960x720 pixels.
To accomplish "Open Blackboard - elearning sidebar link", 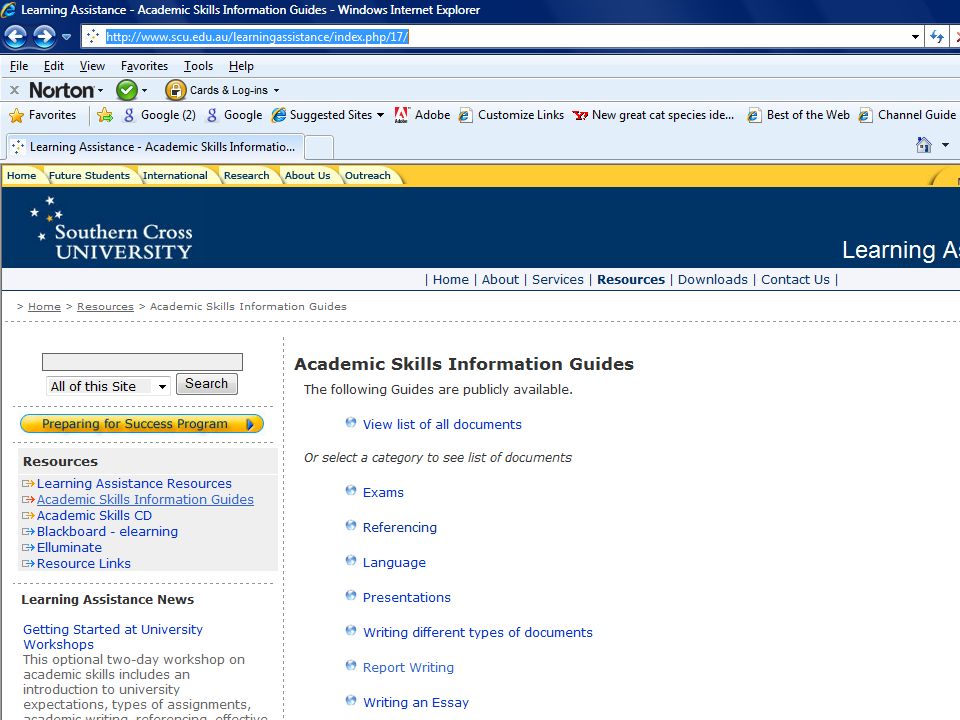I will (x=107, y=531).
